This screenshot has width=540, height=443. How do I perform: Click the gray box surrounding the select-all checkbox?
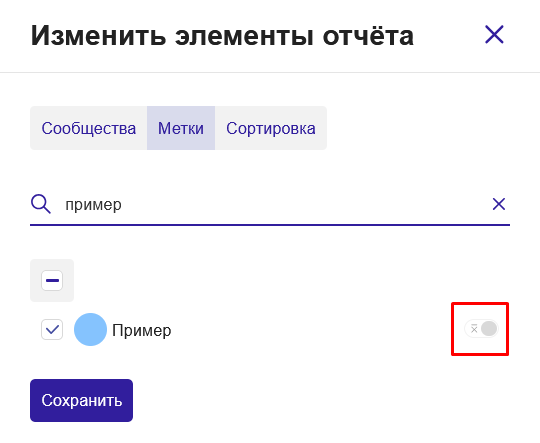click(52, 280)
